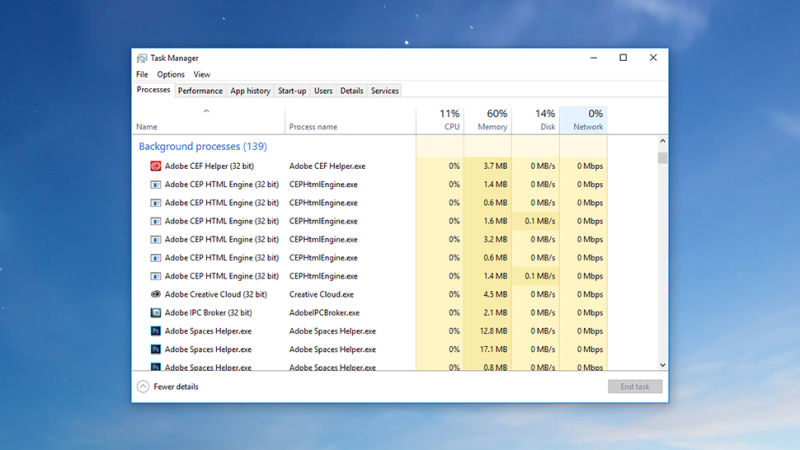The height and width of the screenshot is (450, 800).
Task: Select the Background processes (139) group header
Action: click(x=203, y=146)
